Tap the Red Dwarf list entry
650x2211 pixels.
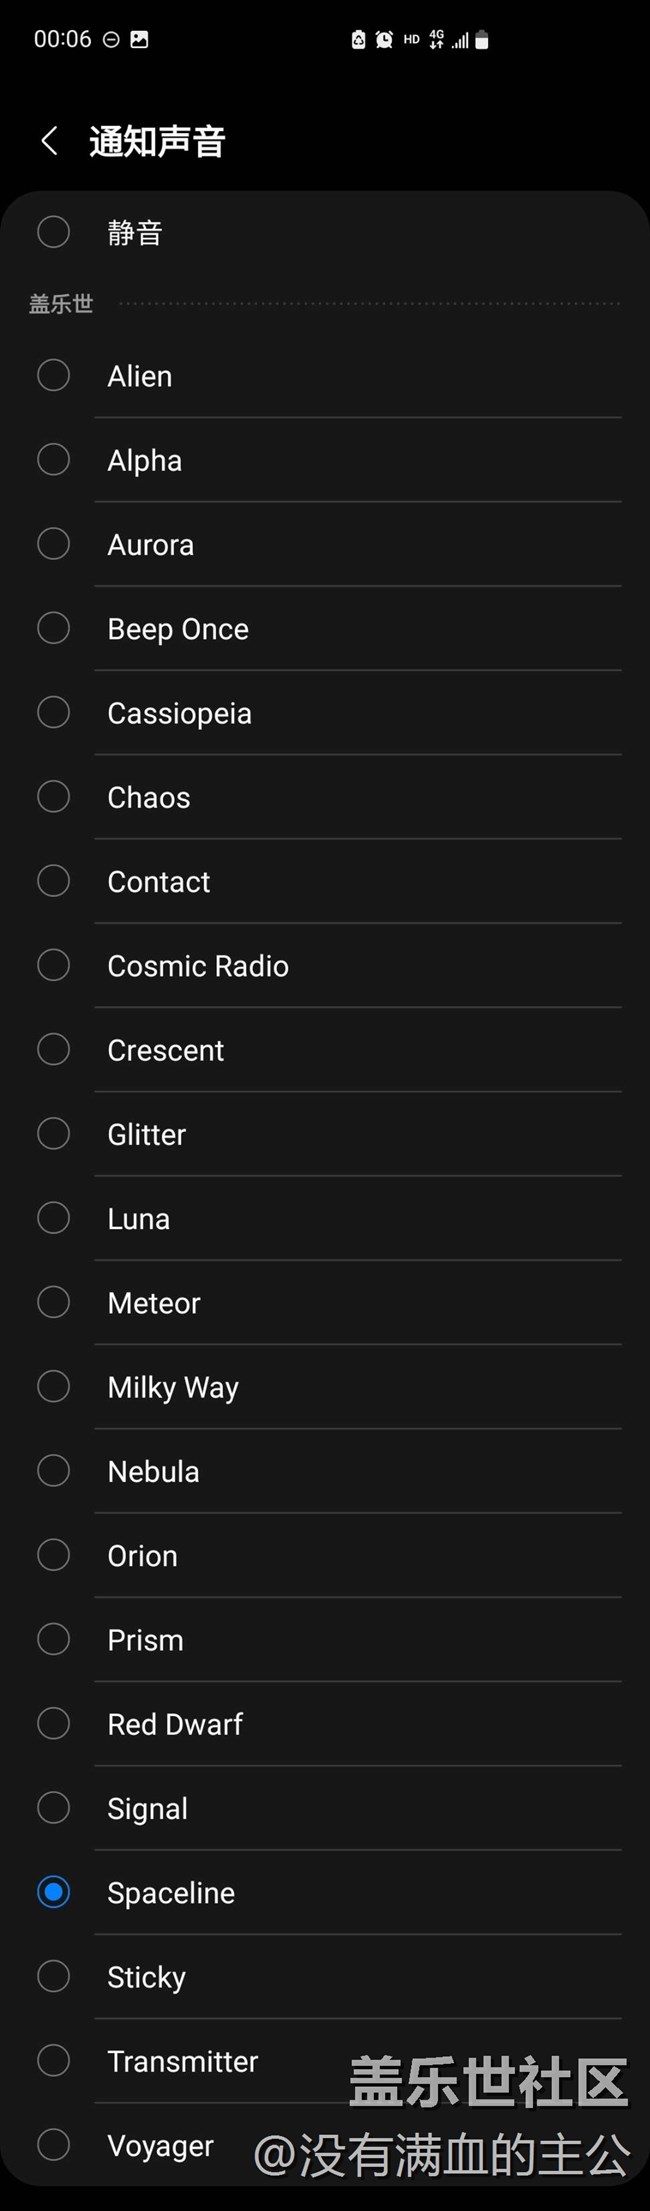[175, 1724]
